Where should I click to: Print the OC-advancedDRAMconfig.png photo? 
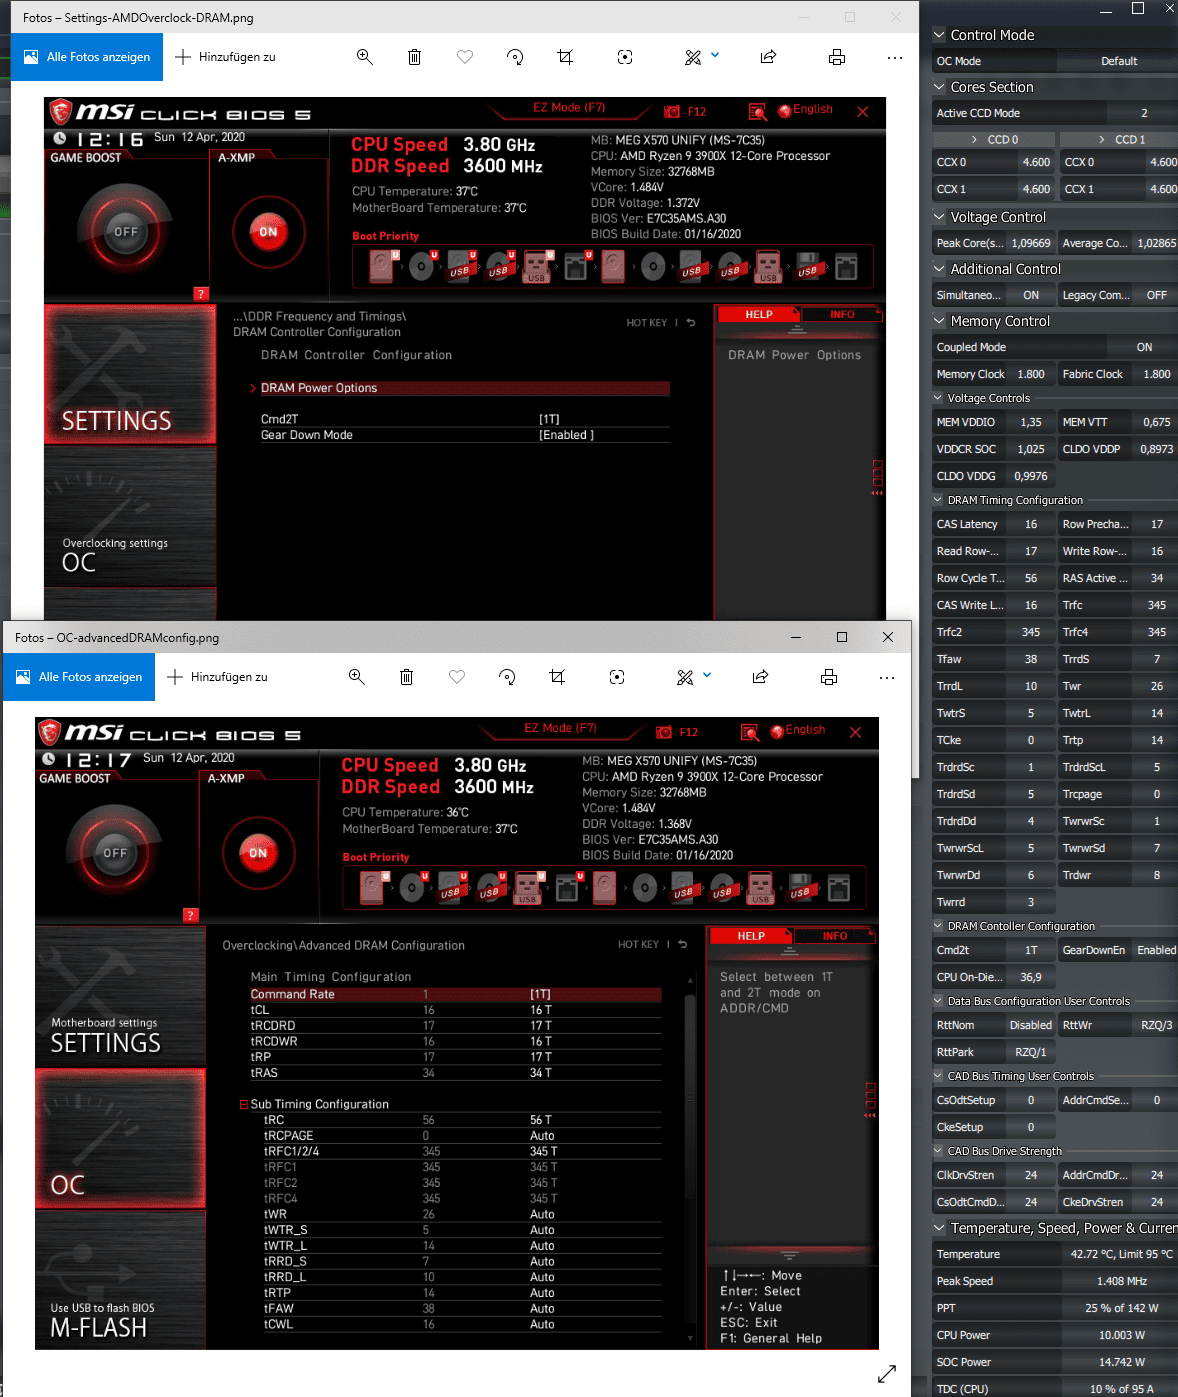coord(829,677)
